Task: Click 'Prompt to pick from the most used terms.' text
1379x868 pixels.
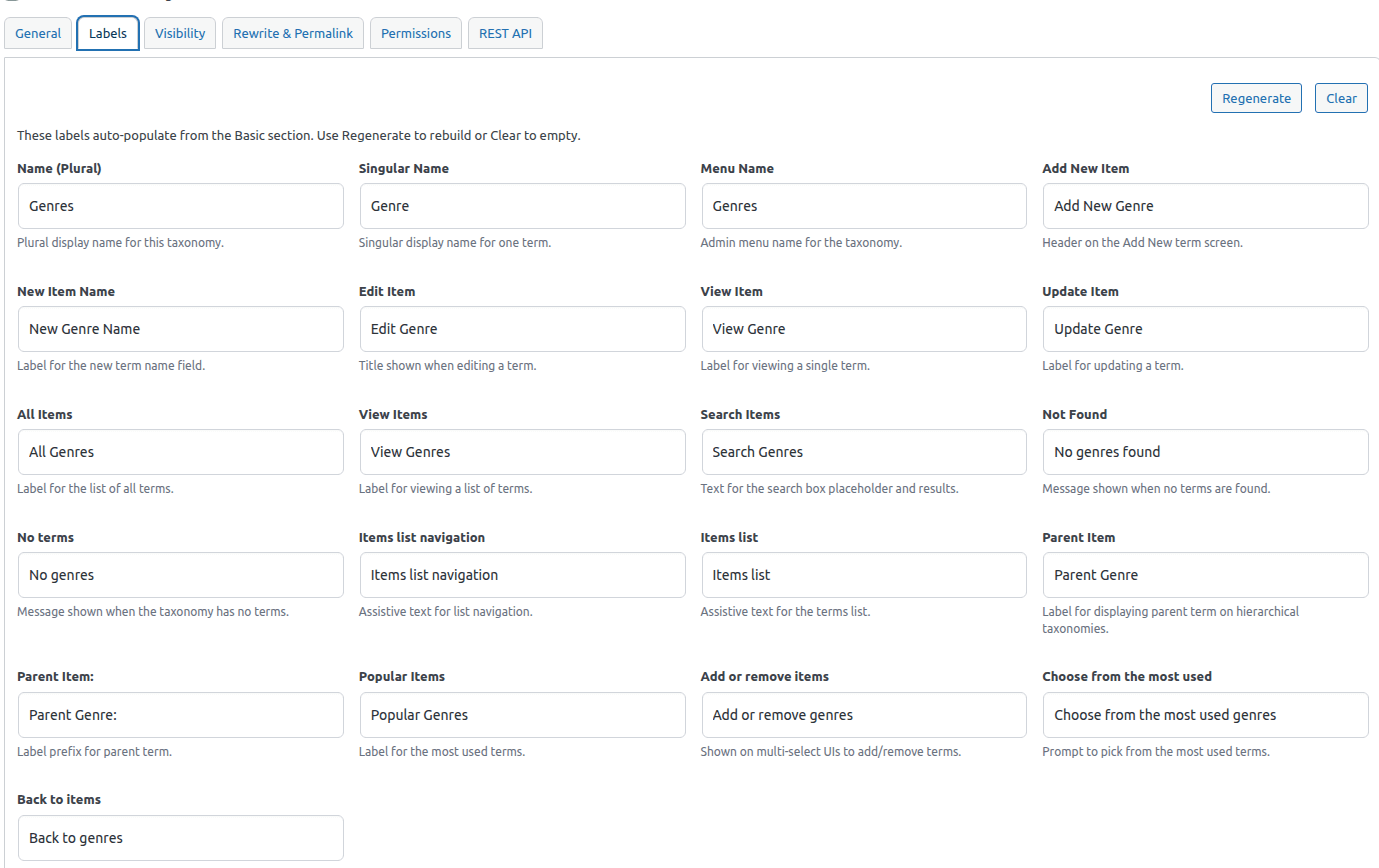Action: coord(1156,752)
